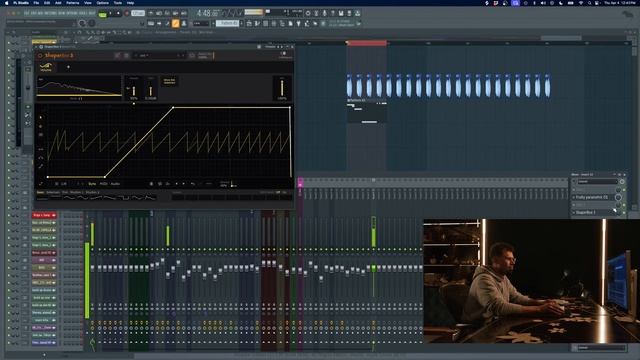Click the second ShaperBox smooth slider
Screen dimensions: 640x360
point(151,91)
